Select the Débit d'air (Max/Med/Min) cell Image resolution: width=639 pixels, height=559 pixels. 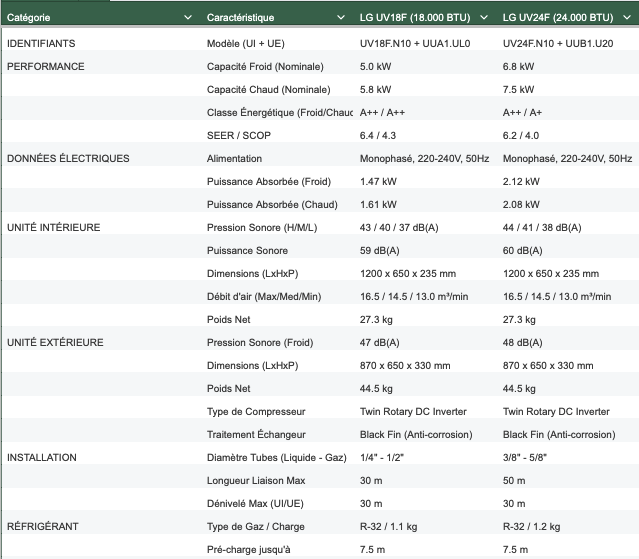[x=264, y=297]
